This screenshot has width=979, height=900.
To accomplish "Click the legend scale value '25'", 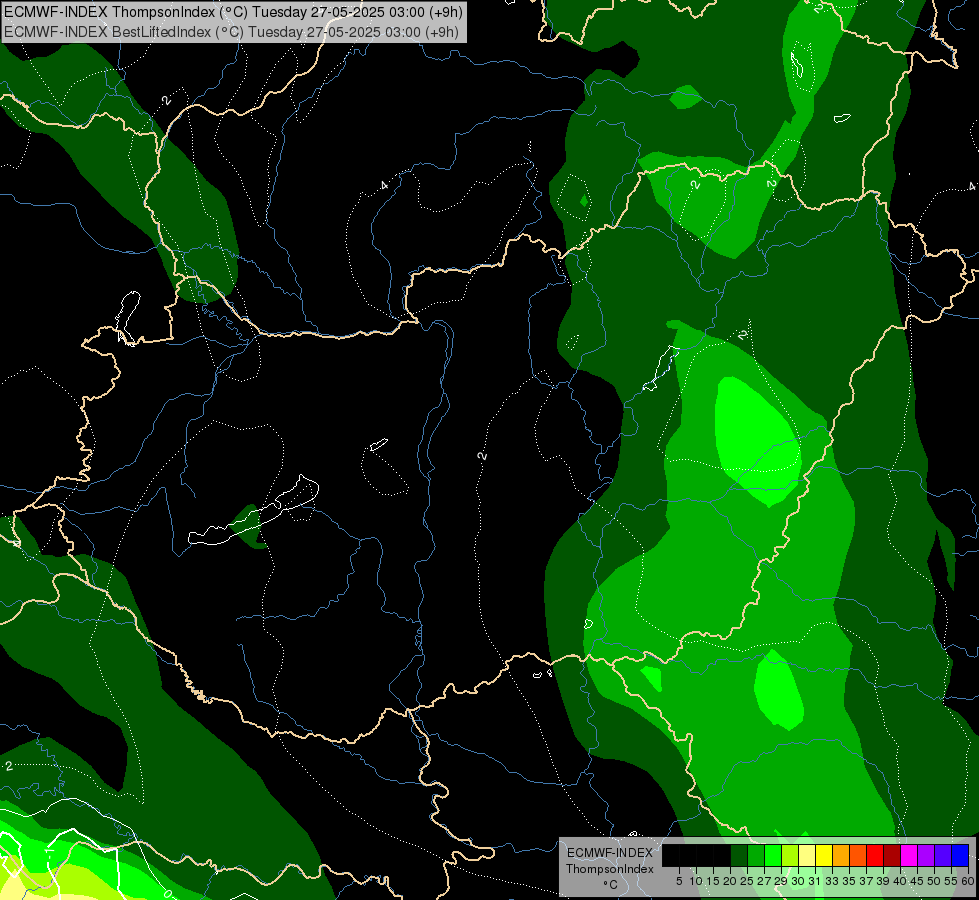I will [x=747, y=881].
